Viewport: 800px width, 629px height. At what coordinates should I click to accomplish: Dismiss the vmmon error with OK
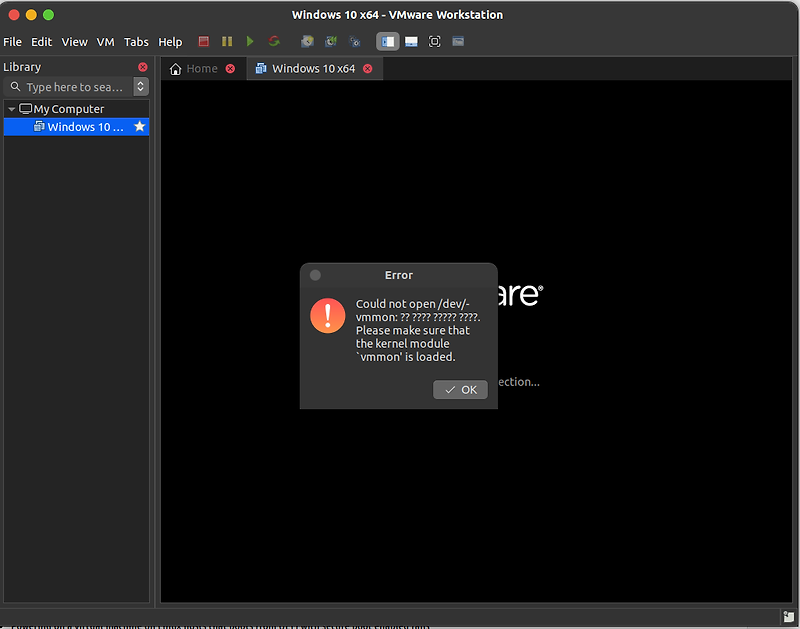click(x=460, y=389)
